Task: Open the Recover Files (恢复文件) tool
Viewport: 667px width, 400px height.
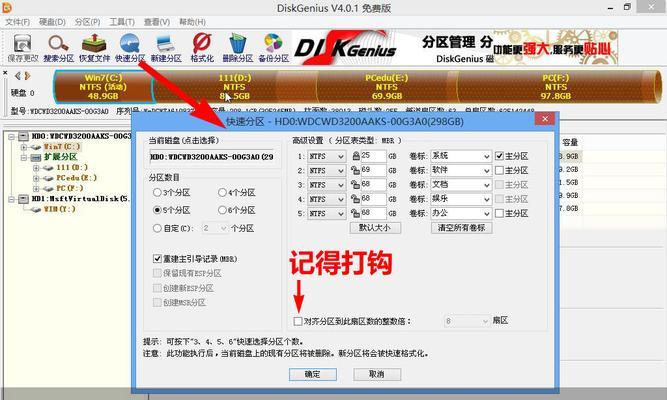Action: point(94,48)
